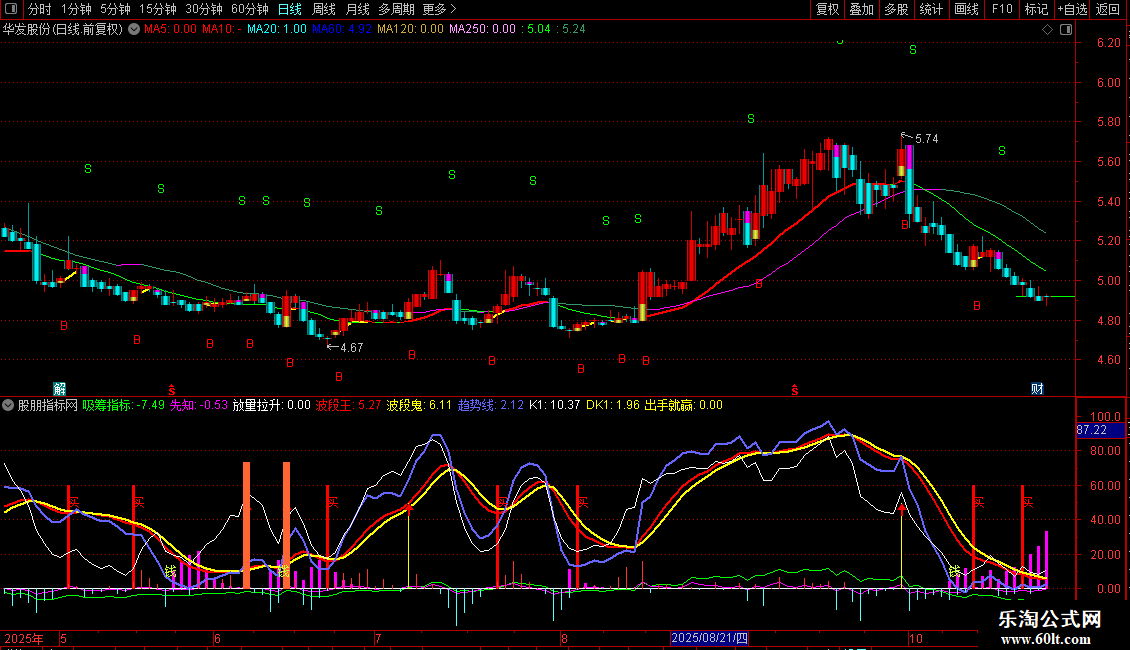Screen dimensions: 1130x650
Task: Click month 10 on the time axis
Action: tap(915, 638)
